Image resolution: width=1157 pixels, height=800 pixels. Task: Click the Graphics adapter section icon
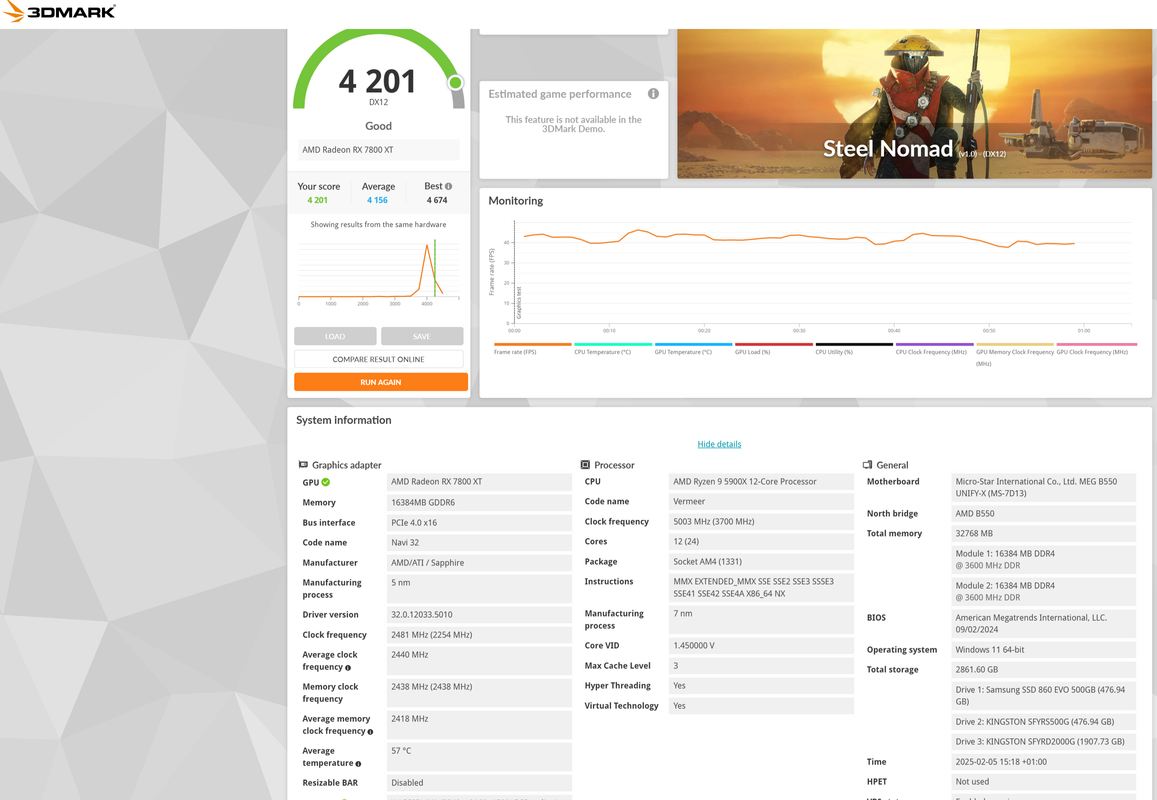coord(303,465)
